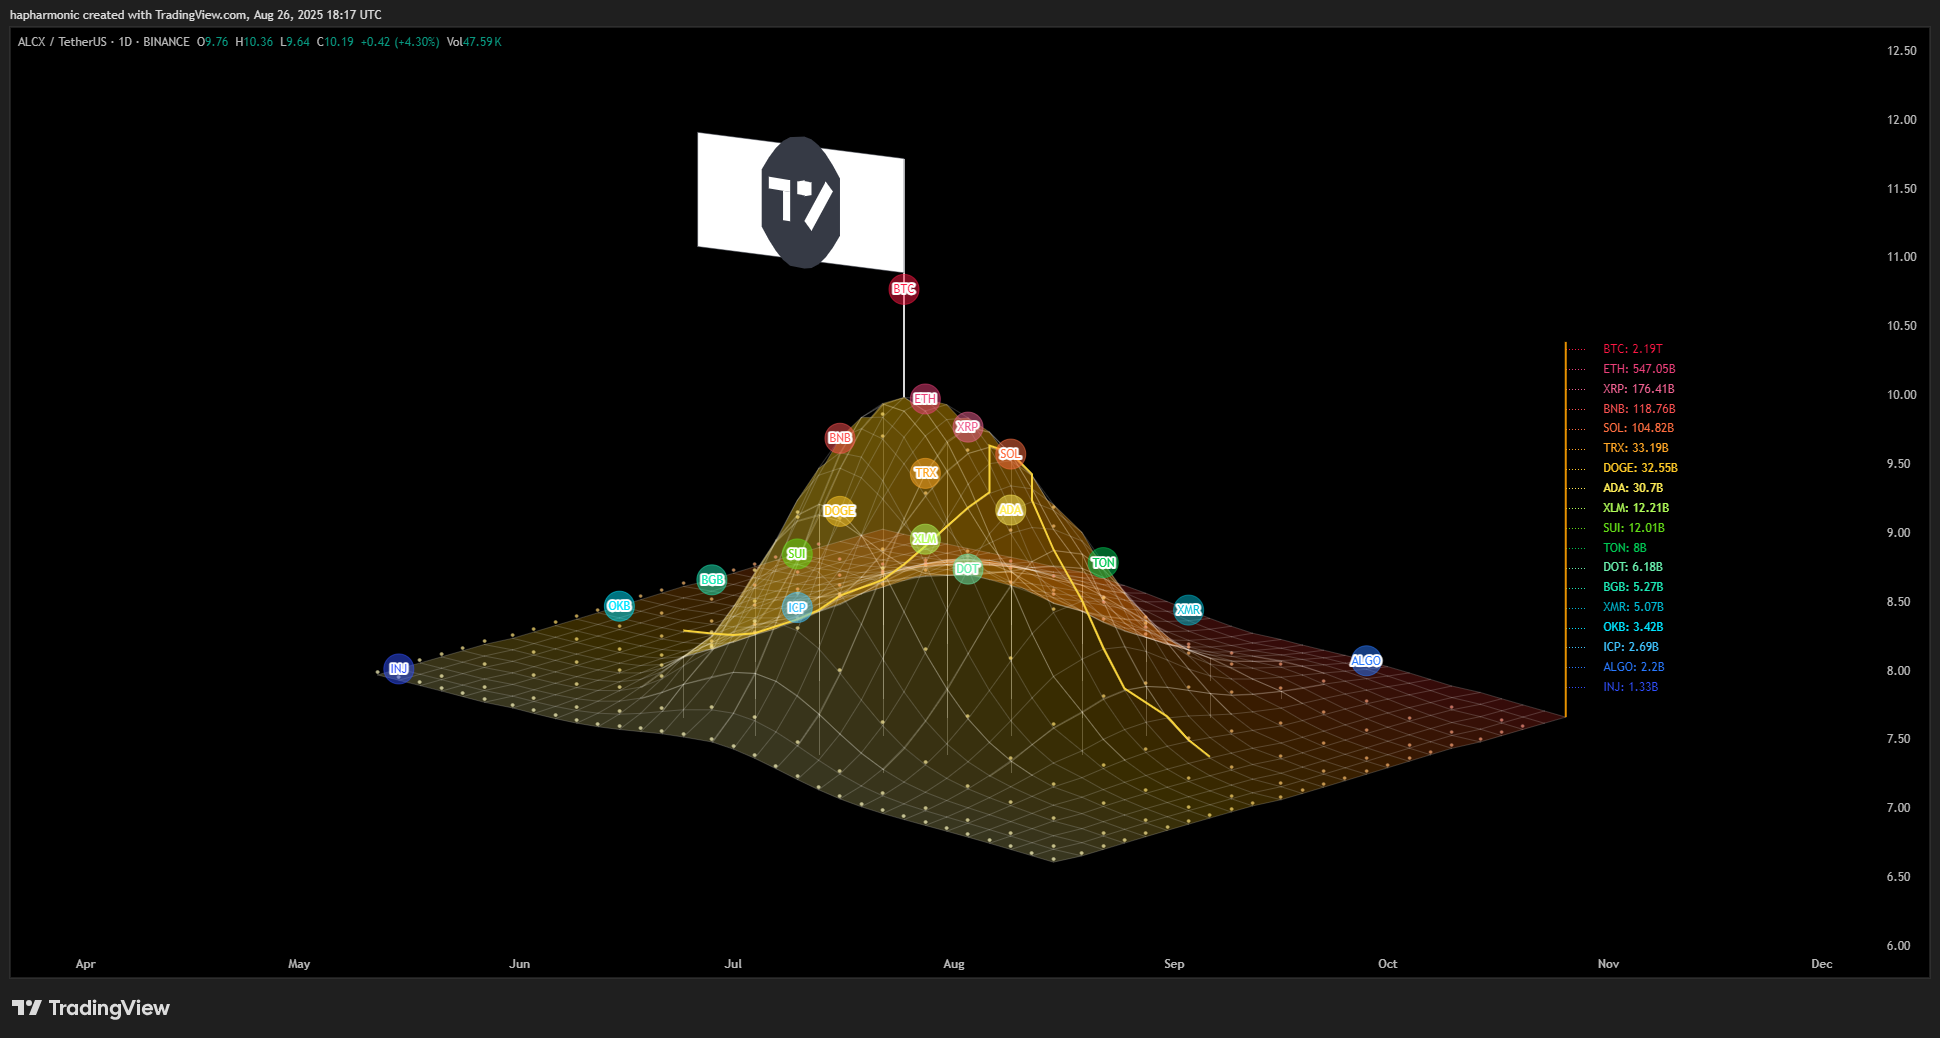Select the SOL bubble marker
Image resolution: width=1940 pixels, height=1038 pixels.
pos(1010,454)
